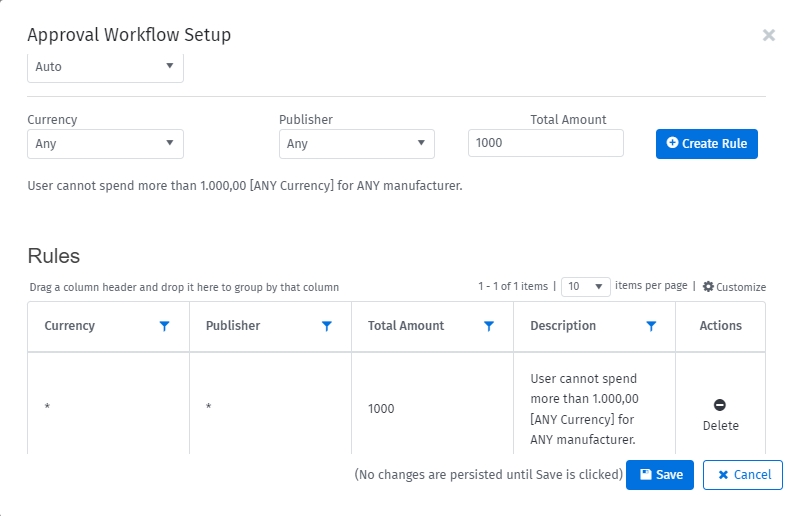Close the Approval Workflow Setup dialog

(x=768, y=35)
